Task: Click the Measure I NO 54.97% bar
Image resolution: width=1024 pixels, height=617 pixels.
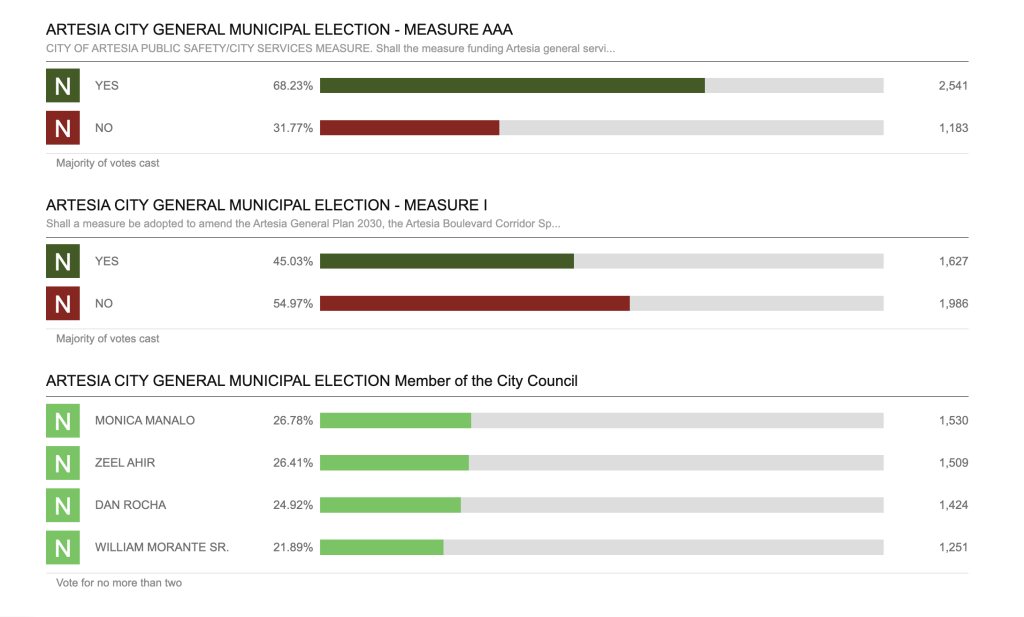Action: click(x=475, y=304)
